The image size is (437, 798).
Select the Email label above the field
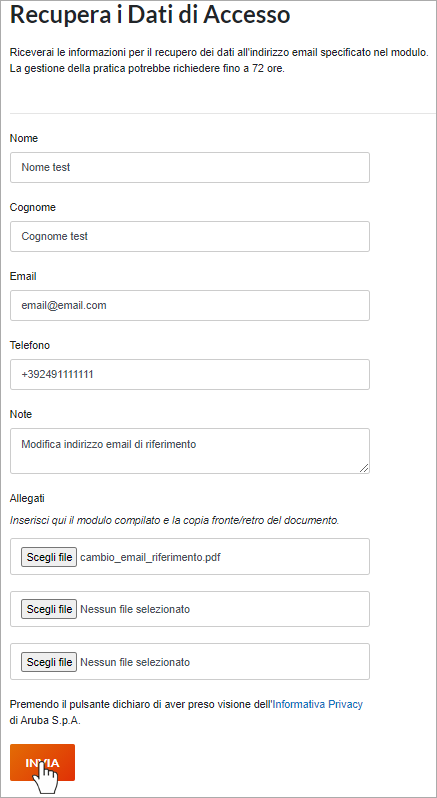pyautogui.click(x=23, y=276)
